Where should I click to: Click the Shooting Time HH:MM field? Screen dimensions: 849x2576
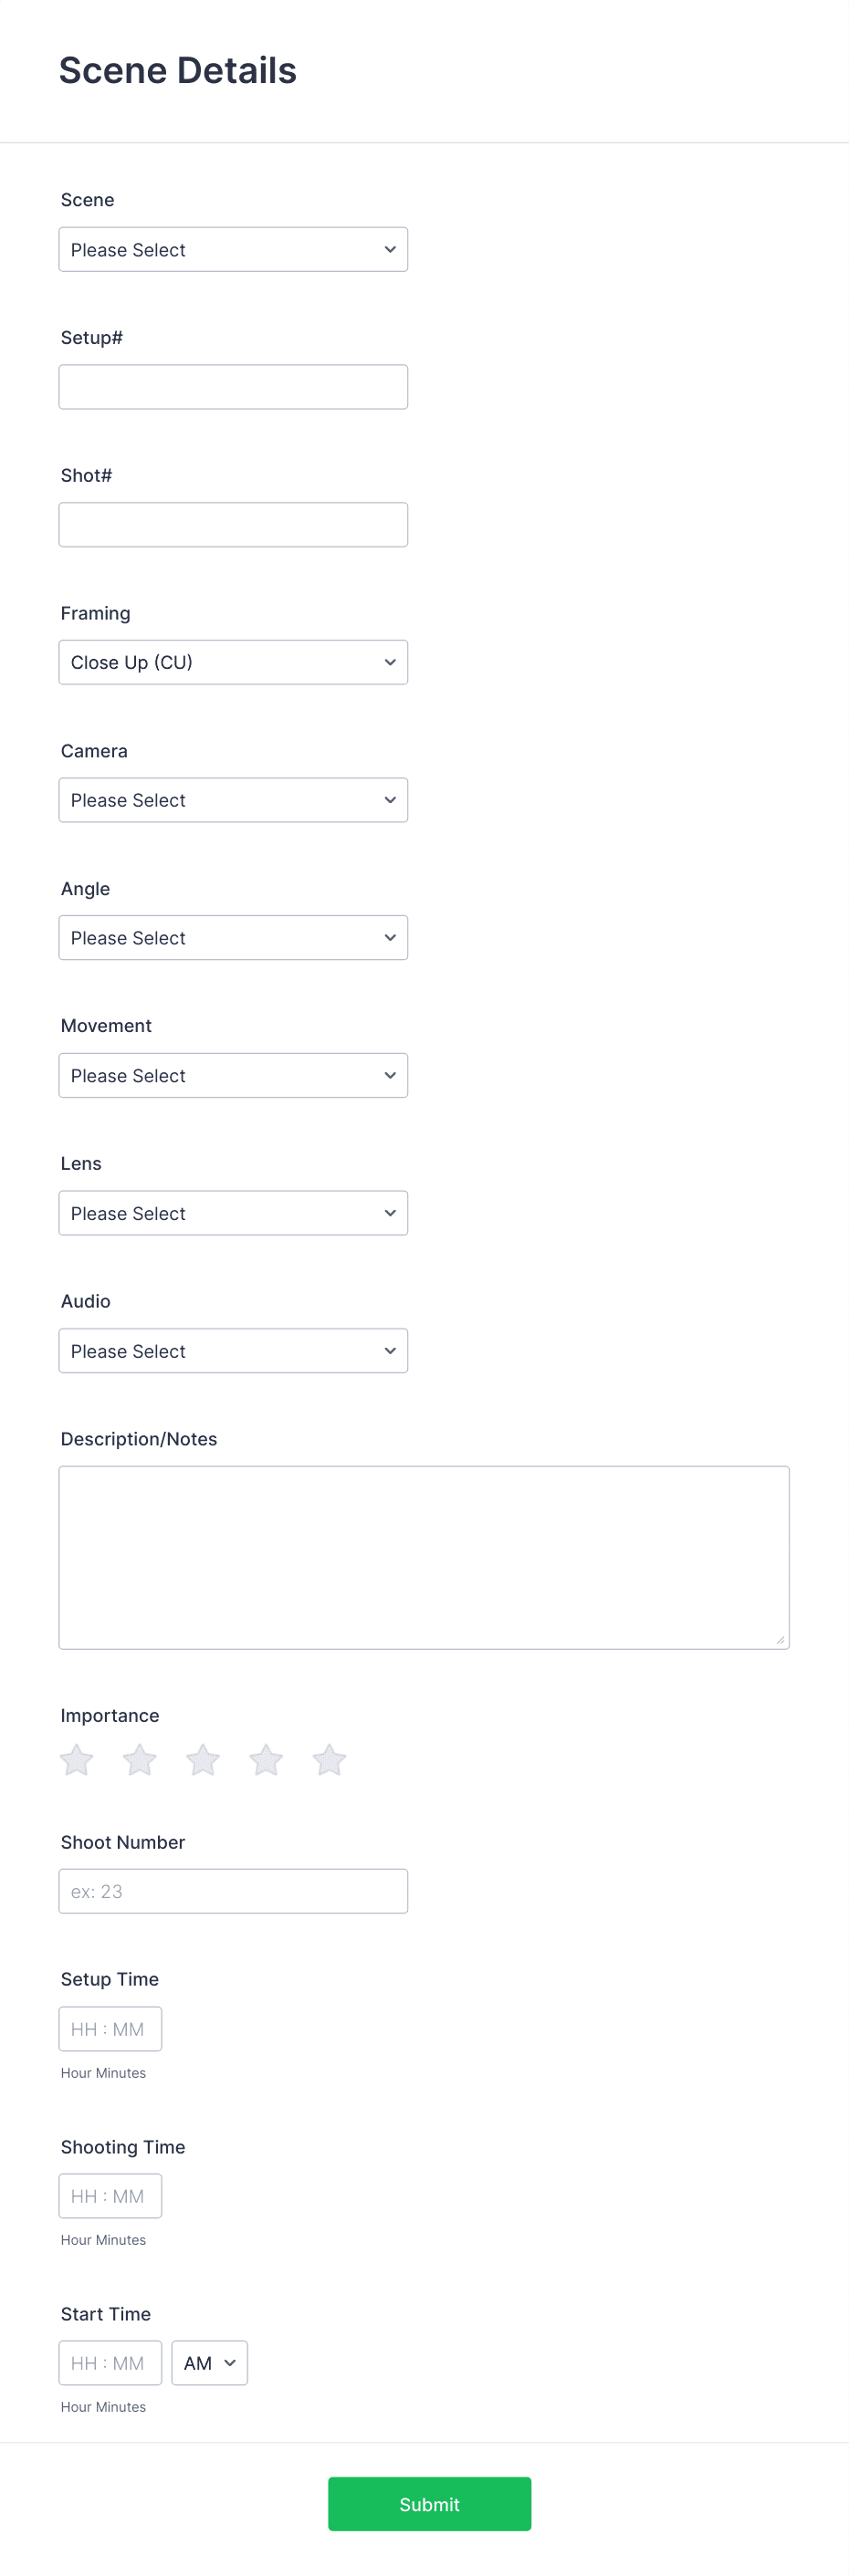[110, 2195]
